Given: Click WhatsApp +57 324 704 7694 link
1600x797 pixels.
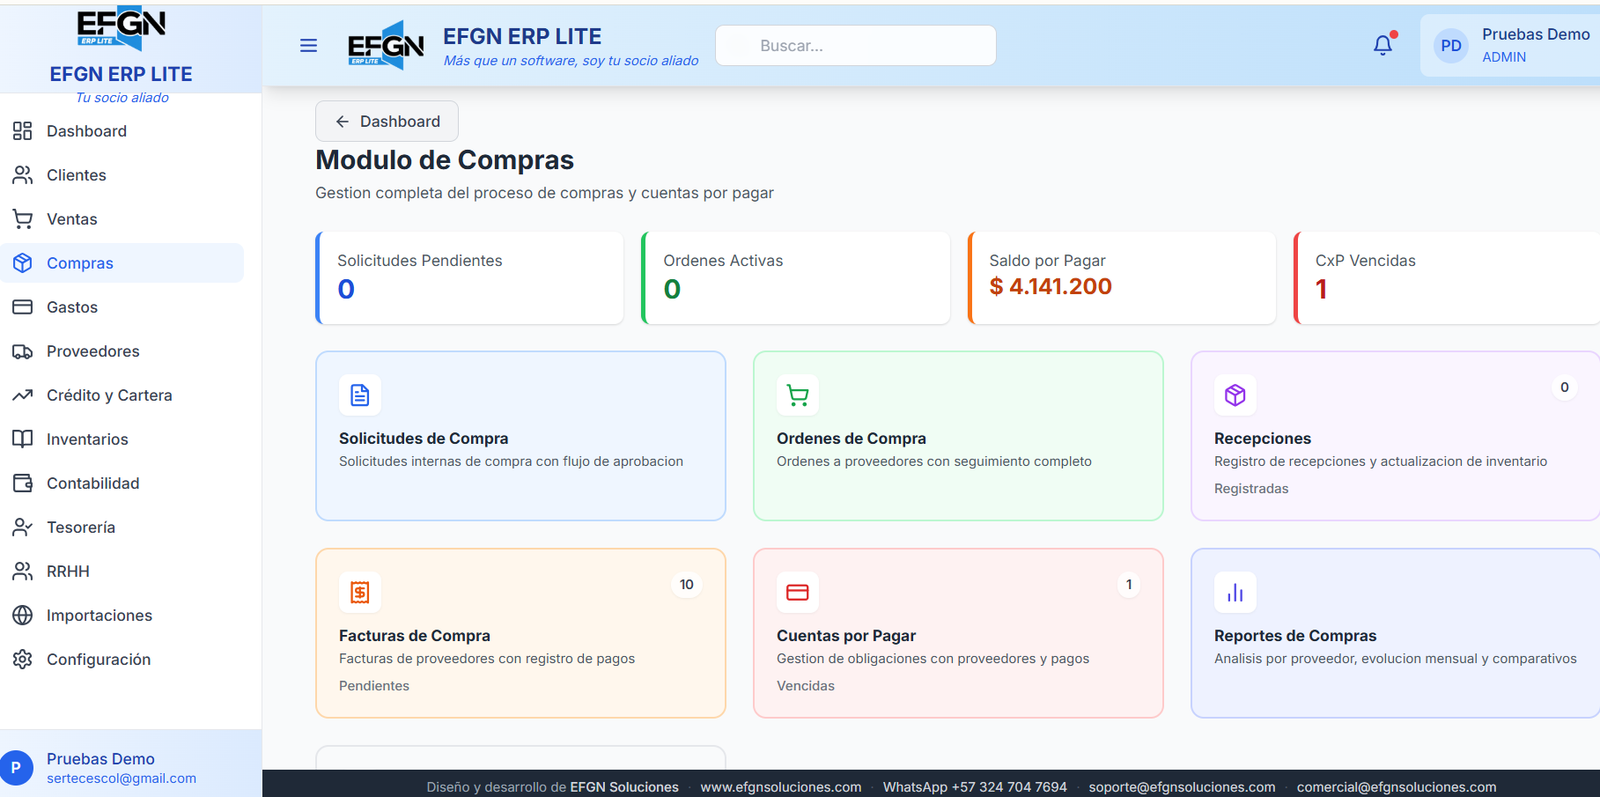Looking at the screenshot, I should (x=975, y=787).
